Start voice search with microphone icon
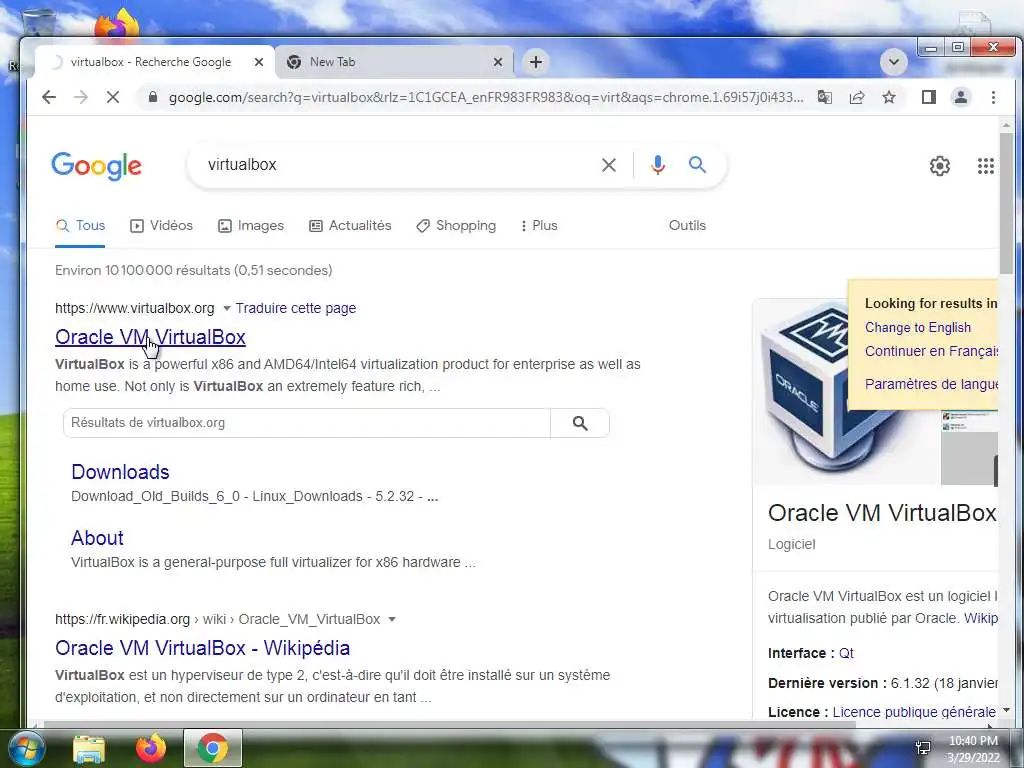Viewport: 1024px width, 768px height. (658, 165)
